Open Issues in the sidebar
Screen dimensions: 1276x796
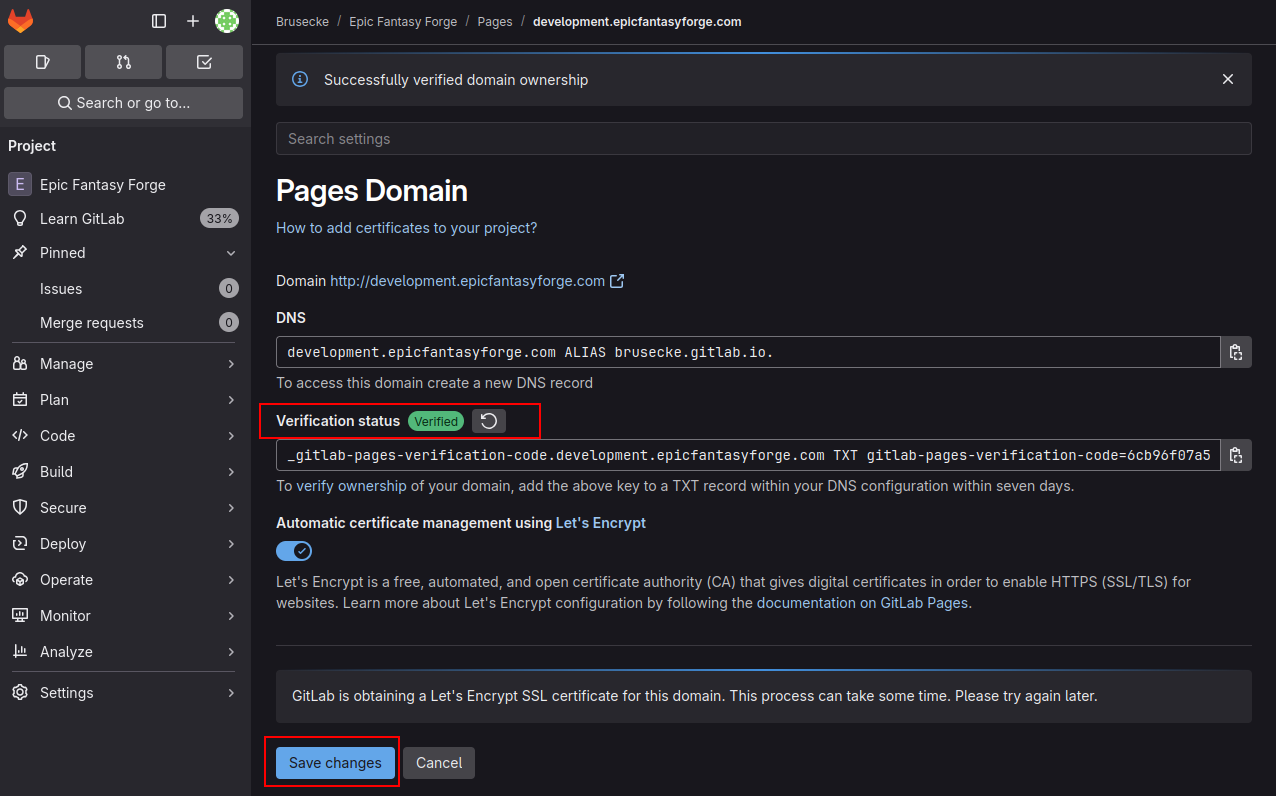coord(123,289)
